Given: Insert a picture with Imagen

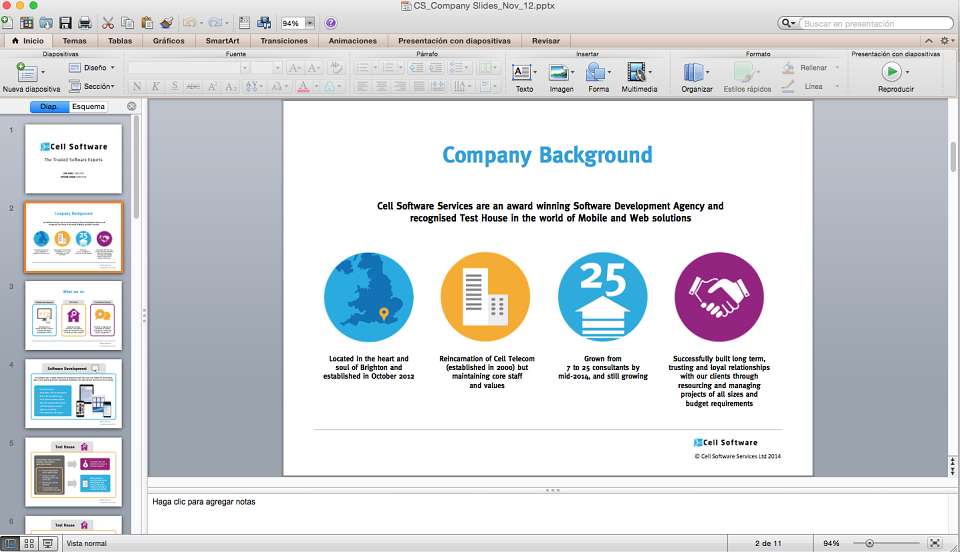Looking at the screenshot, I should (561, 78).
